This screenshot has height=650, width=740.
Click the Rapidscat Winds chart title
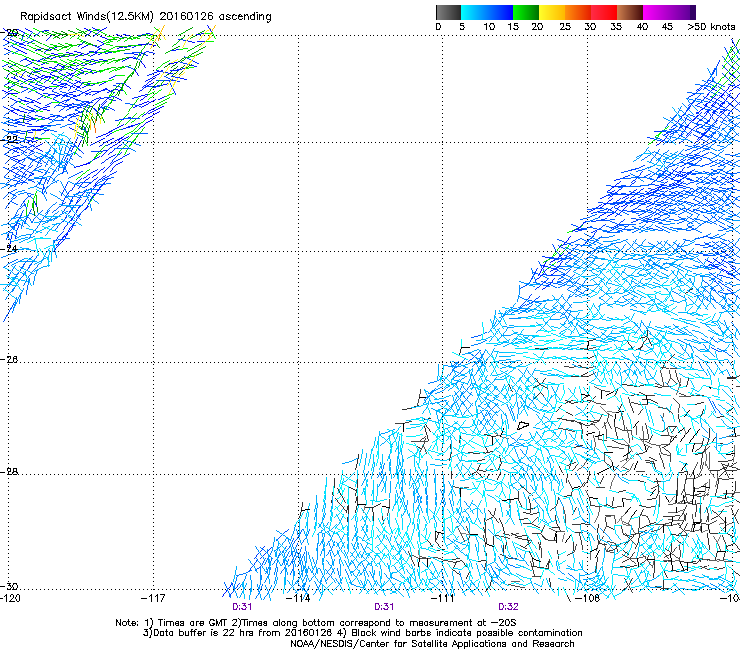[x=146, y=16]
